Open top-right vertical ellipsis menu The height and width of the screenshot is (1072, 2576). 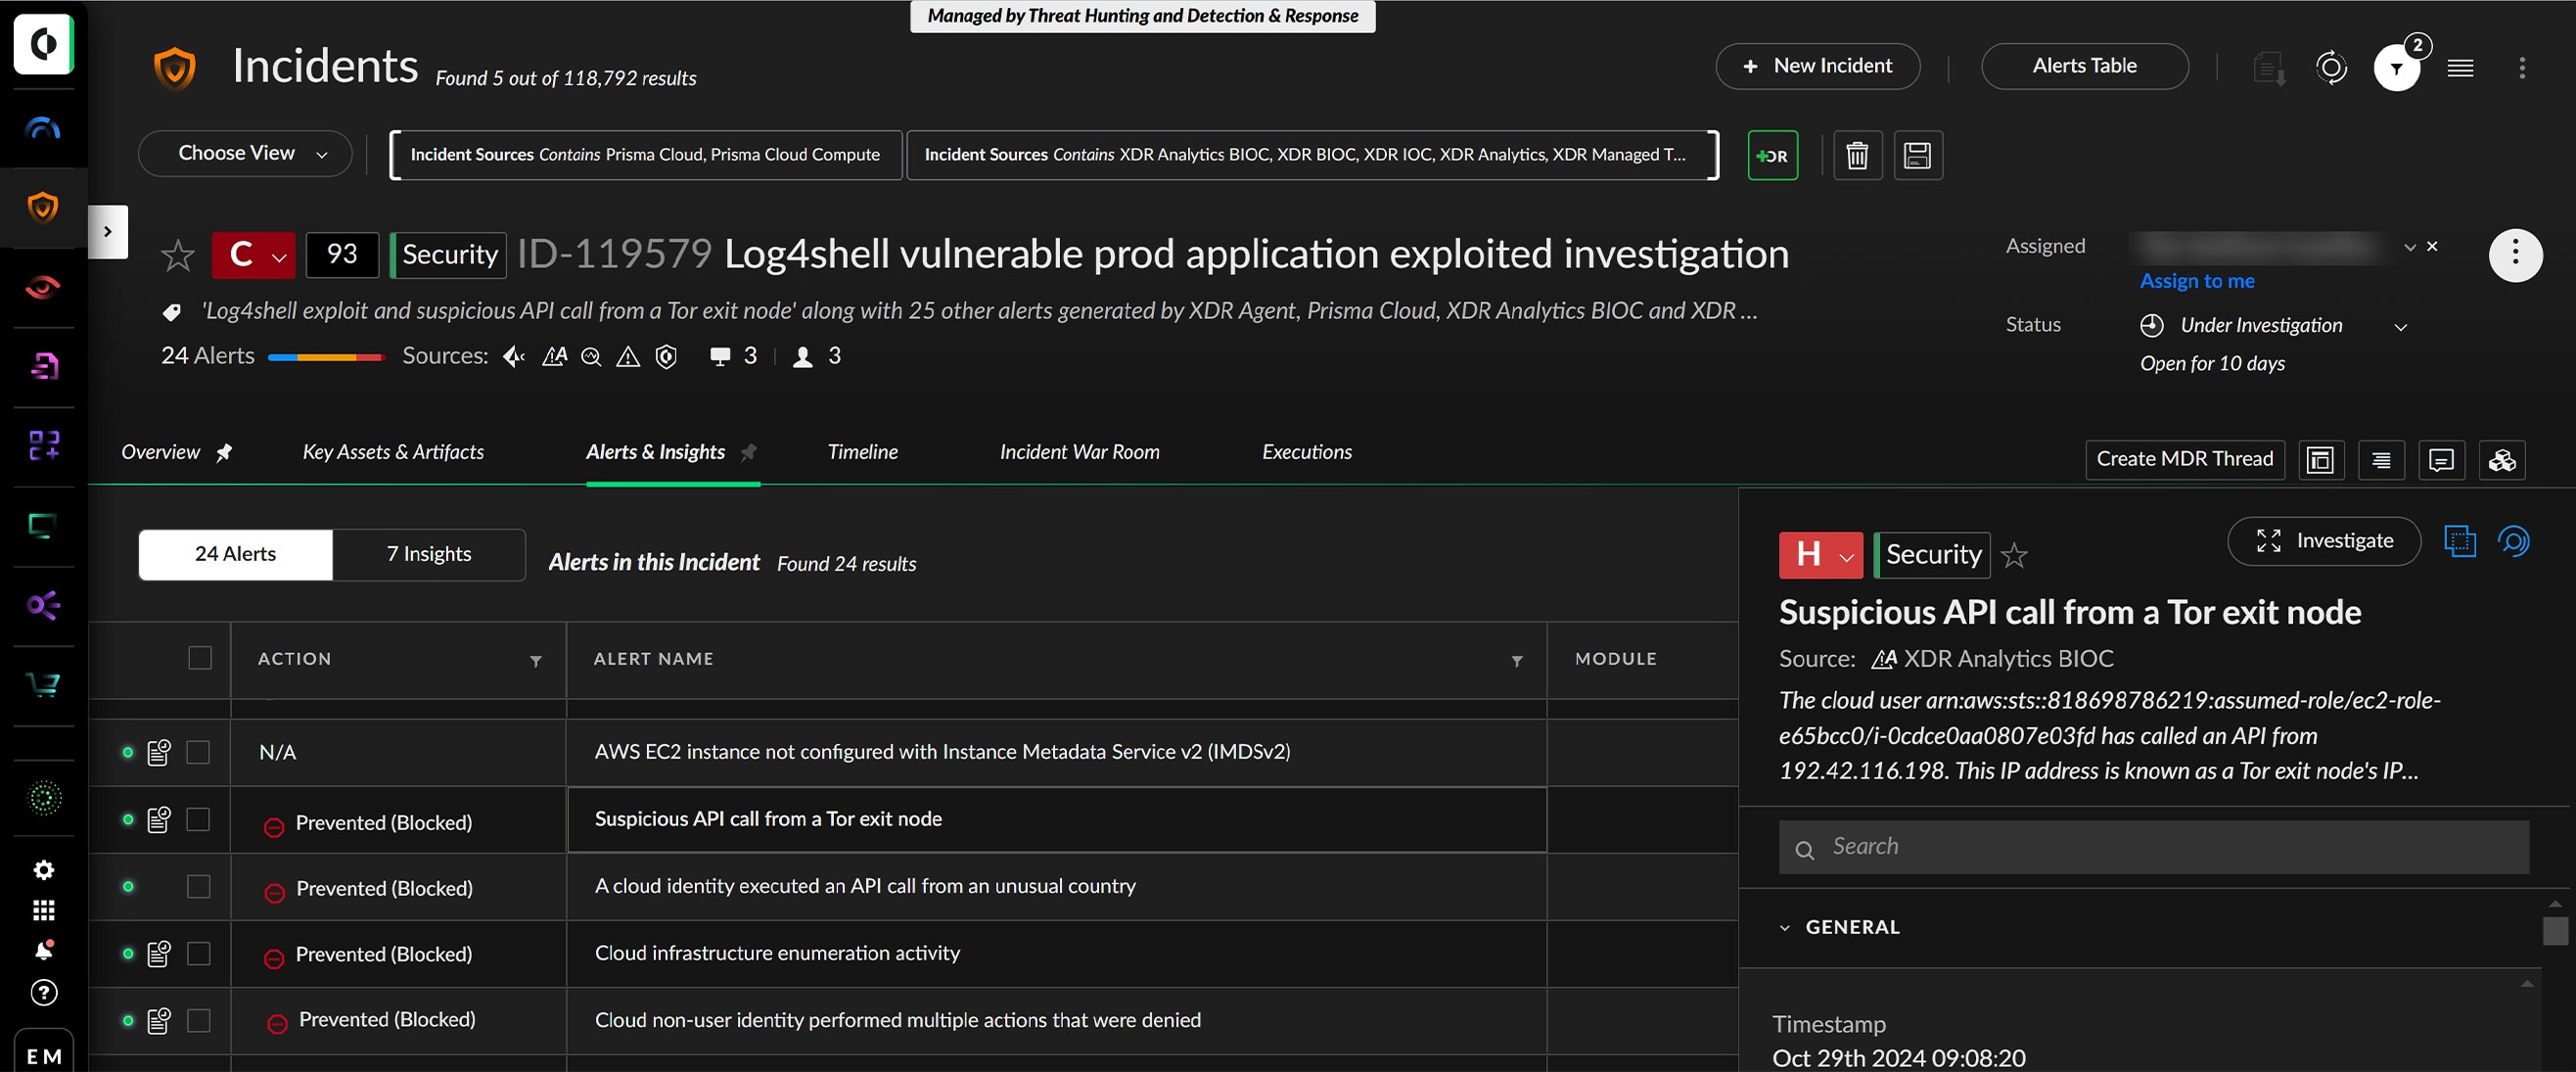click(2522, 67)
